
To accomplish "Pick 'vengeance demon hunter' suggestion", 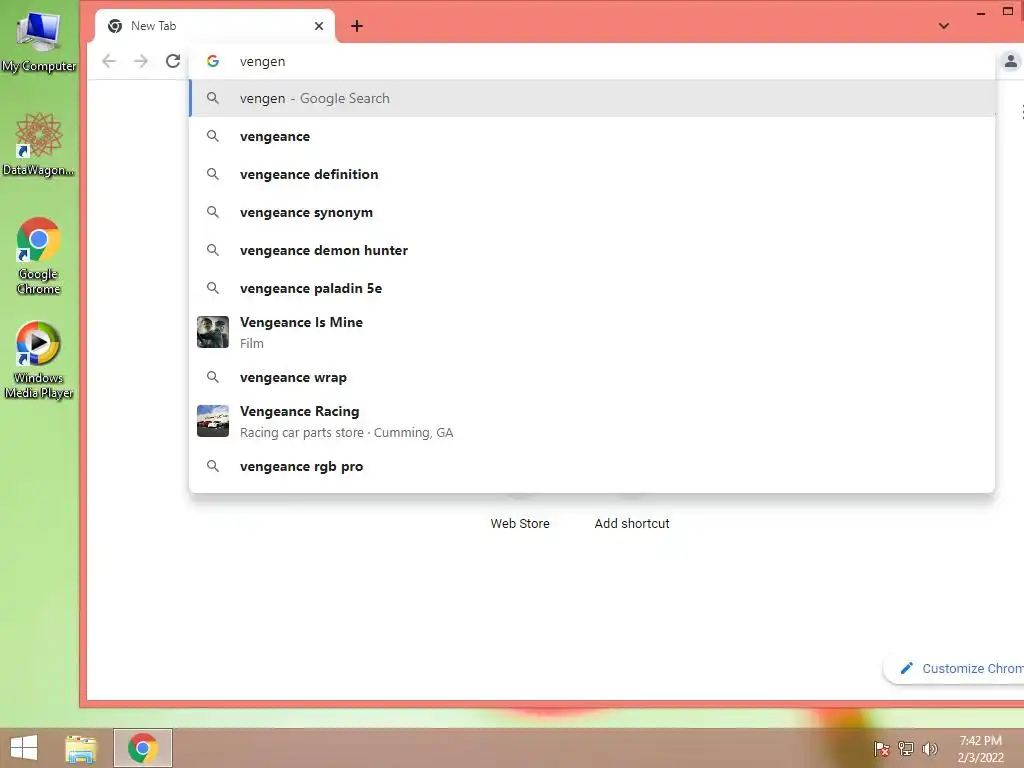I will (x=592, y=250).
